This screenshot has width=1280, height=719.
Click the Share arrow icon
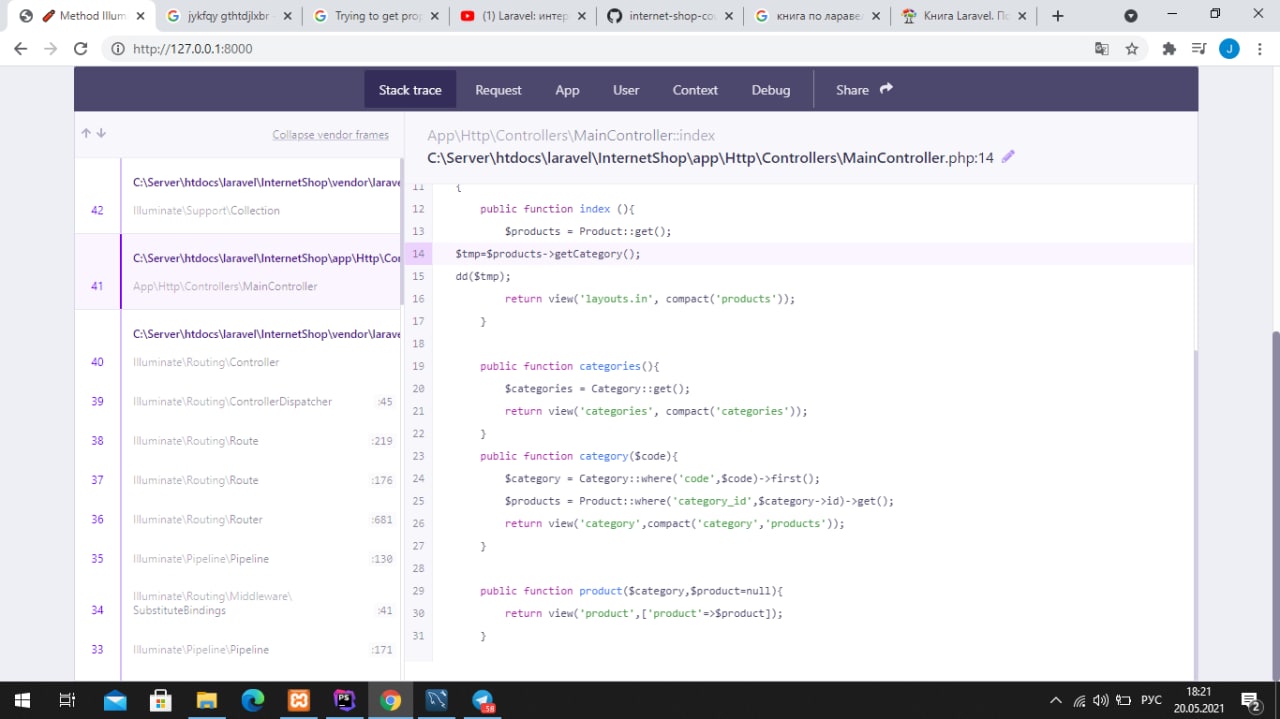click(x=886, y=89)
